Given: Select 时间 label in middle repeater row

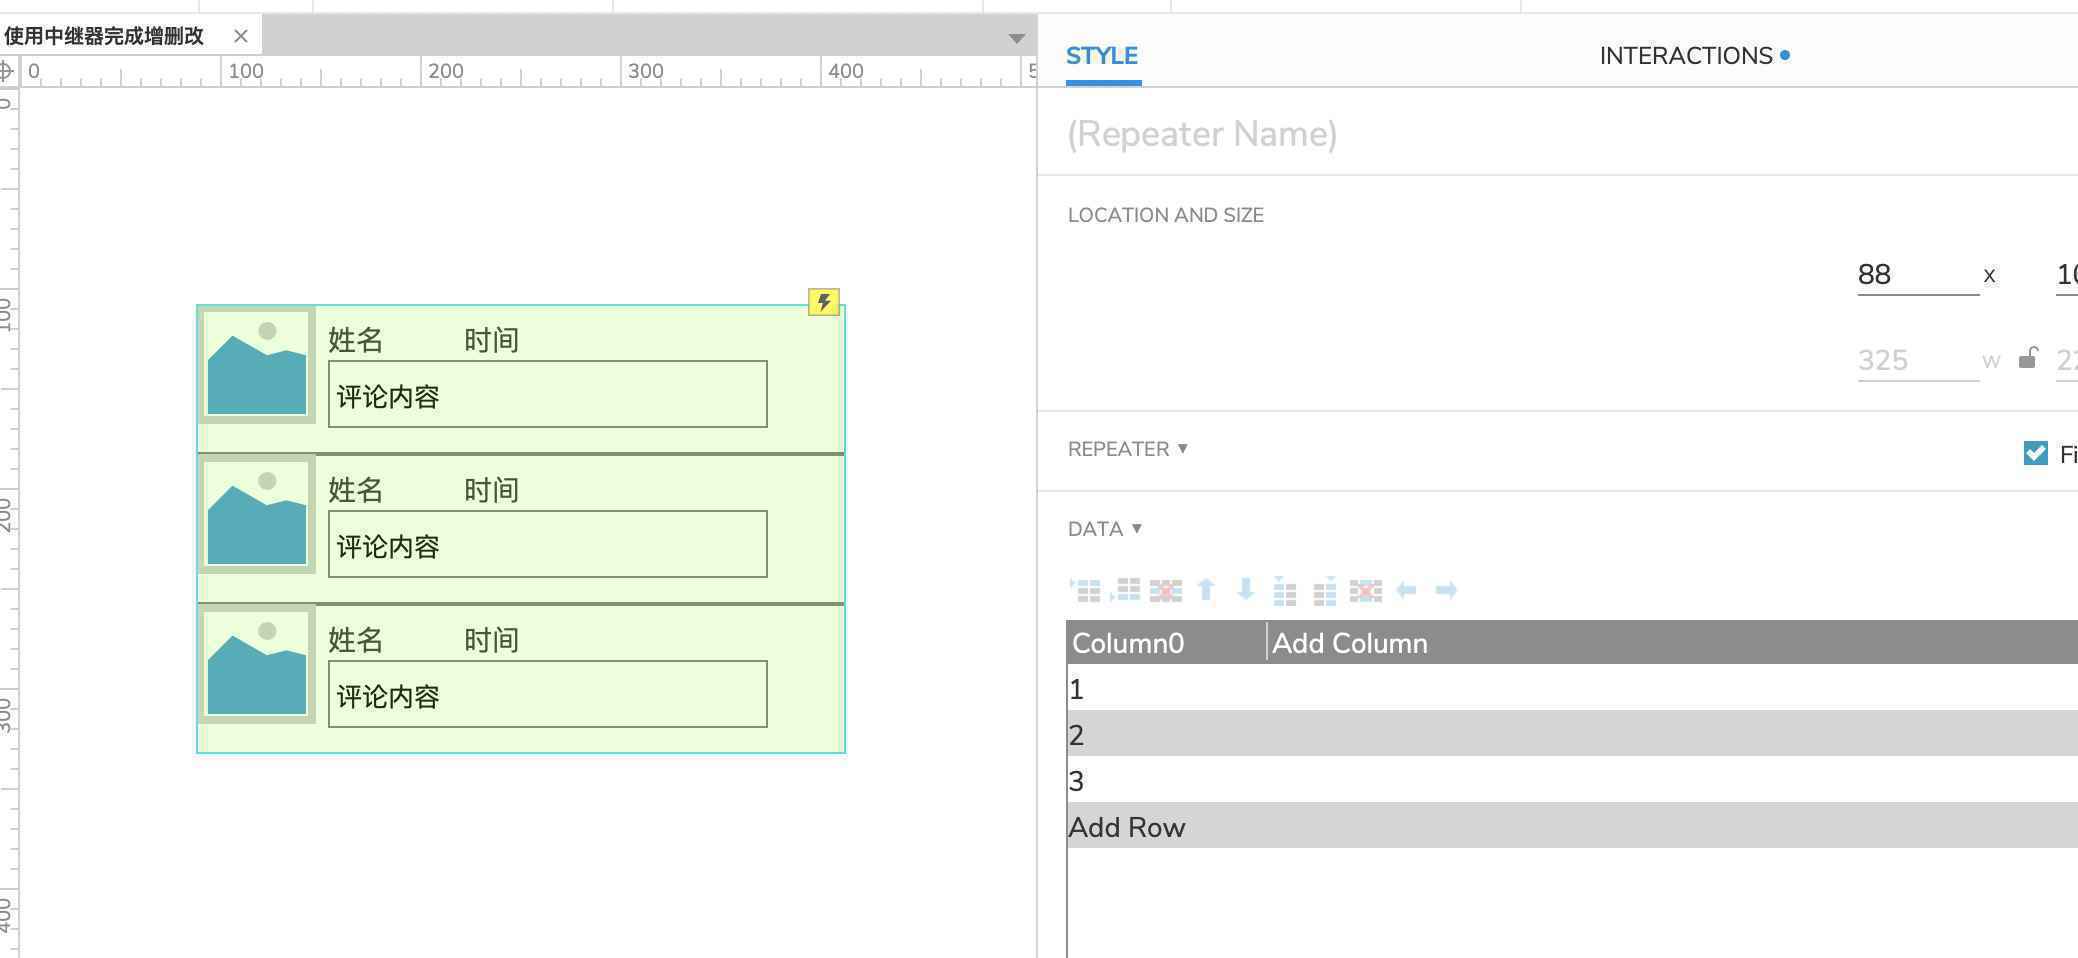Looking at the screenshot, I should pyautogui.click(x=491, y=491).
